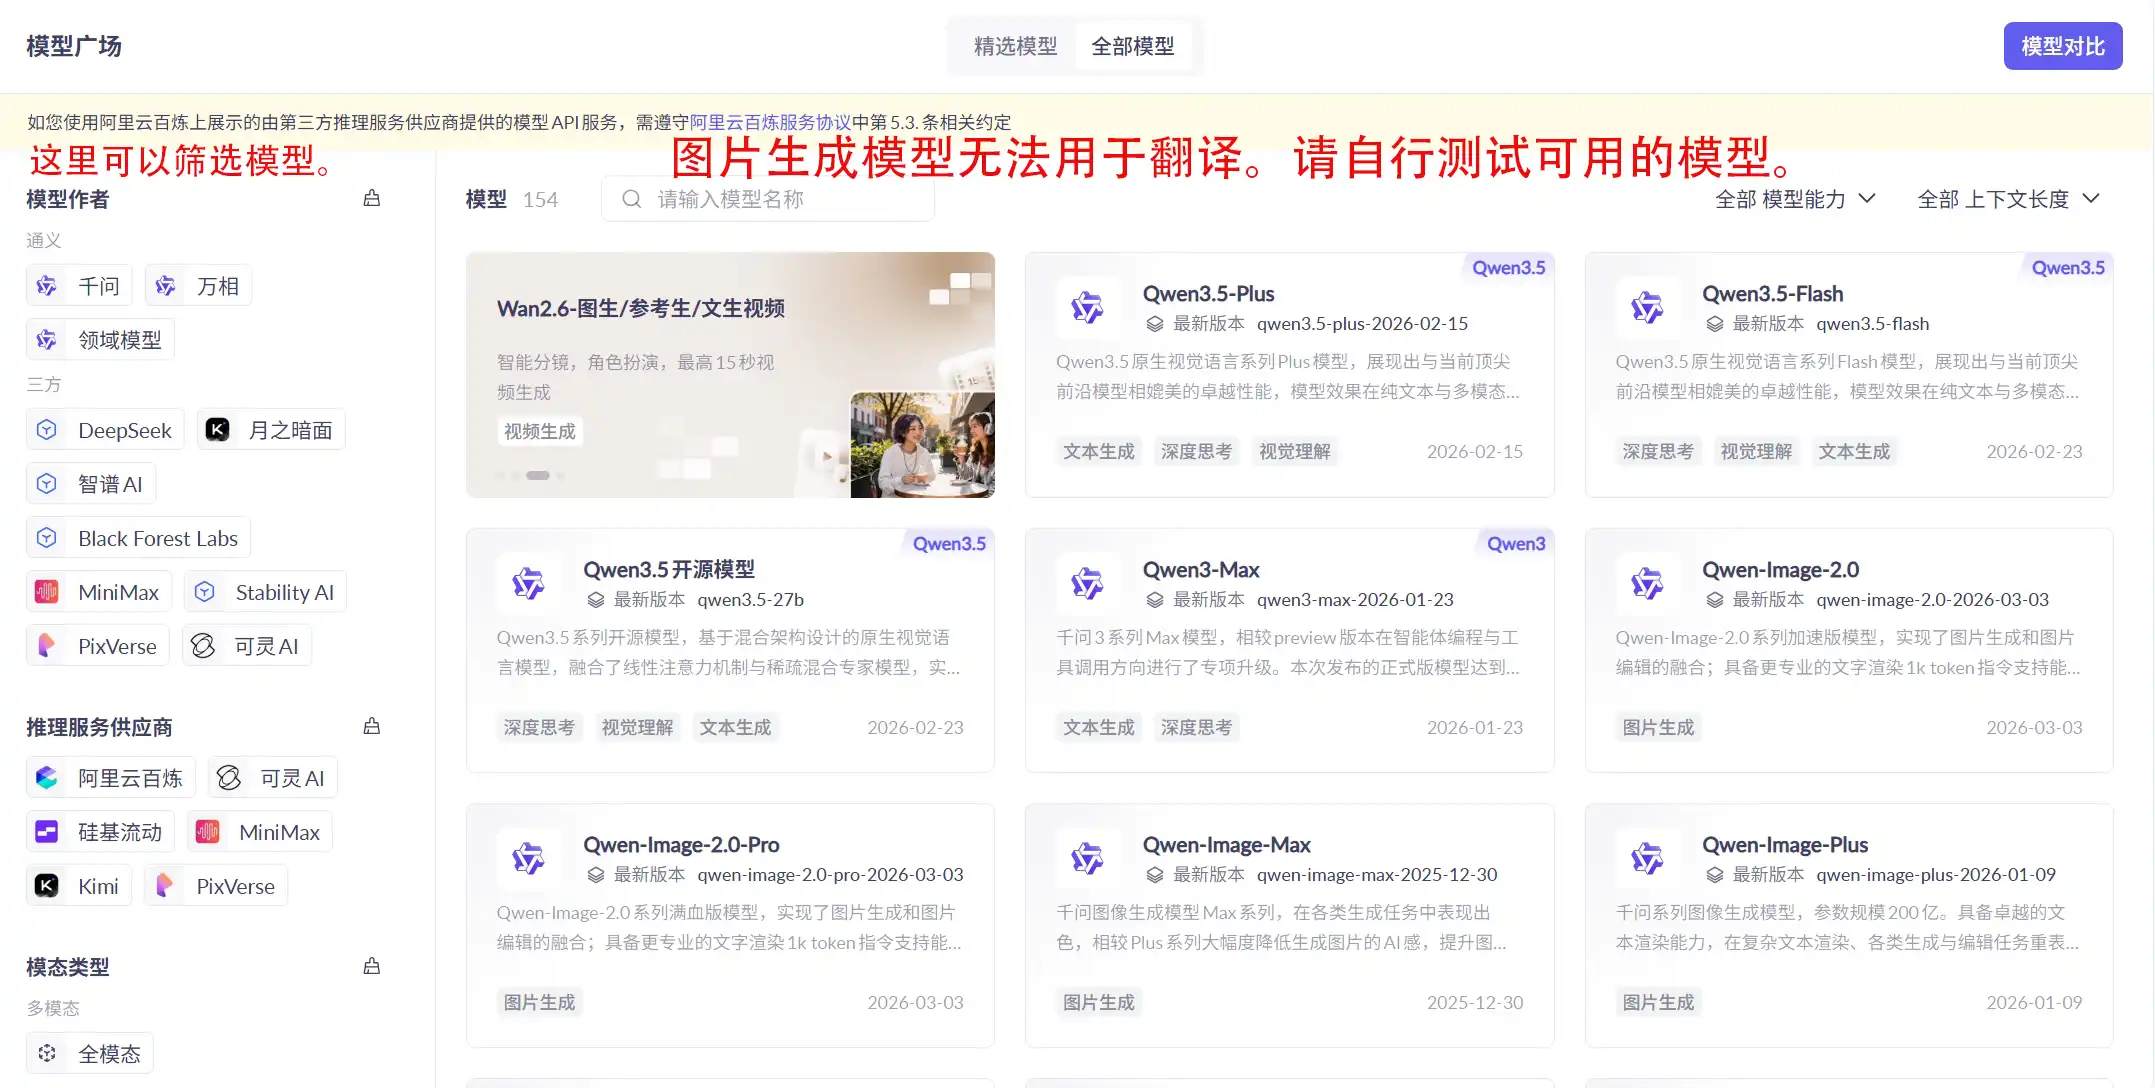Click the Qwen logo on the Qwen3-Max card
Screen dimensions: 2155x1088
click(1087, 583)
